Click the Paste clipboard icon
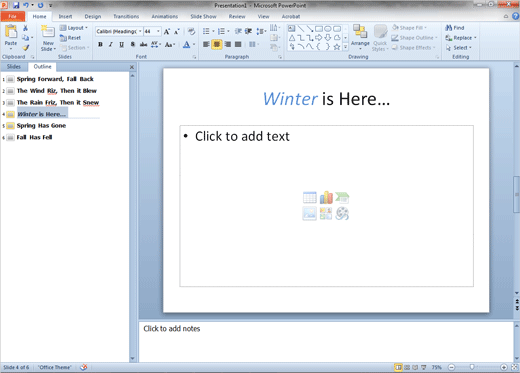Viewport: 520px width, 373px height. pos(11,32)
